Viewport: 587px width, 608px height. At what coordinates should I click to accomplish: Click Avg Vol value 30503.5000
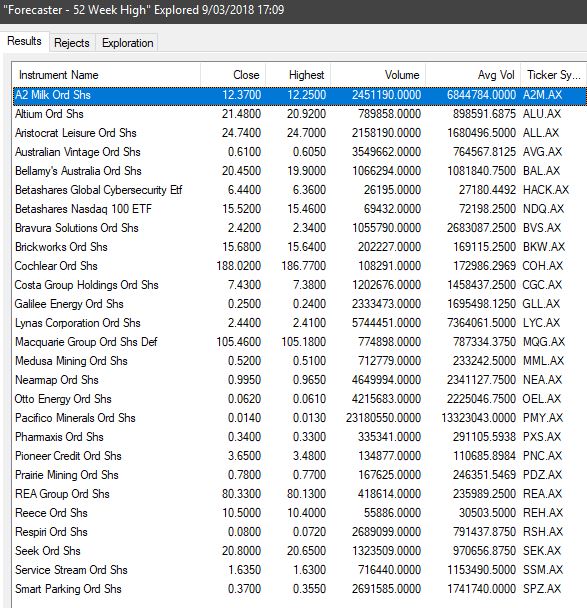coord(488,513)
